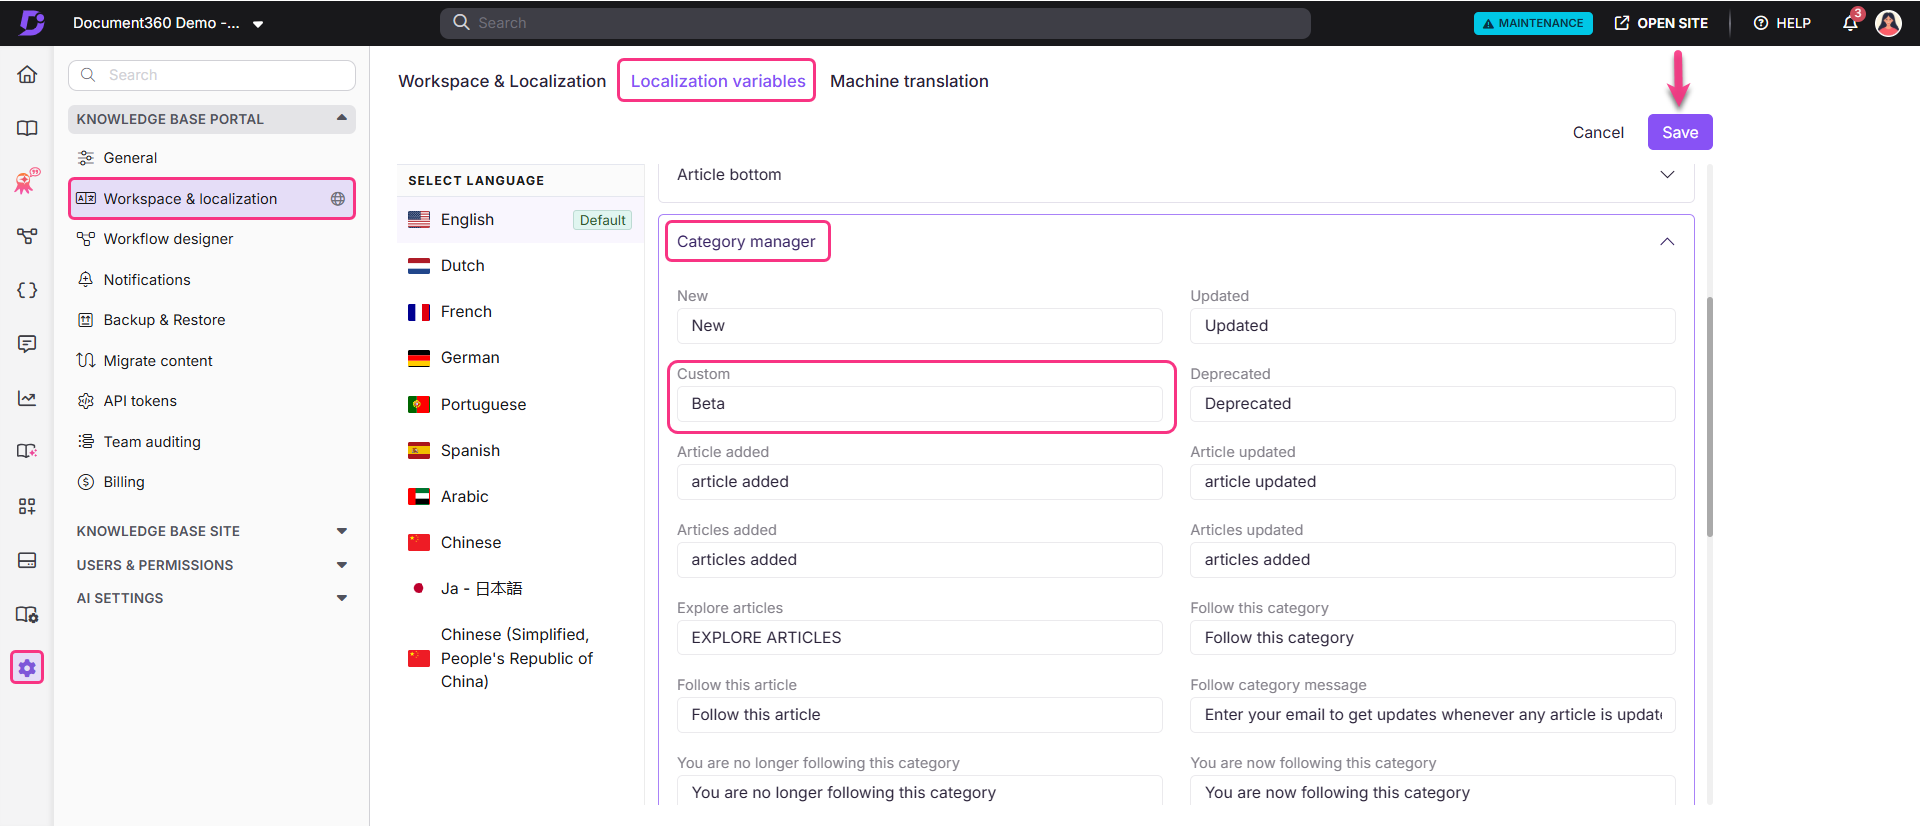
Task: Click the Maintenance badge
Action: pyautogui.click(x=1533, y=23)
